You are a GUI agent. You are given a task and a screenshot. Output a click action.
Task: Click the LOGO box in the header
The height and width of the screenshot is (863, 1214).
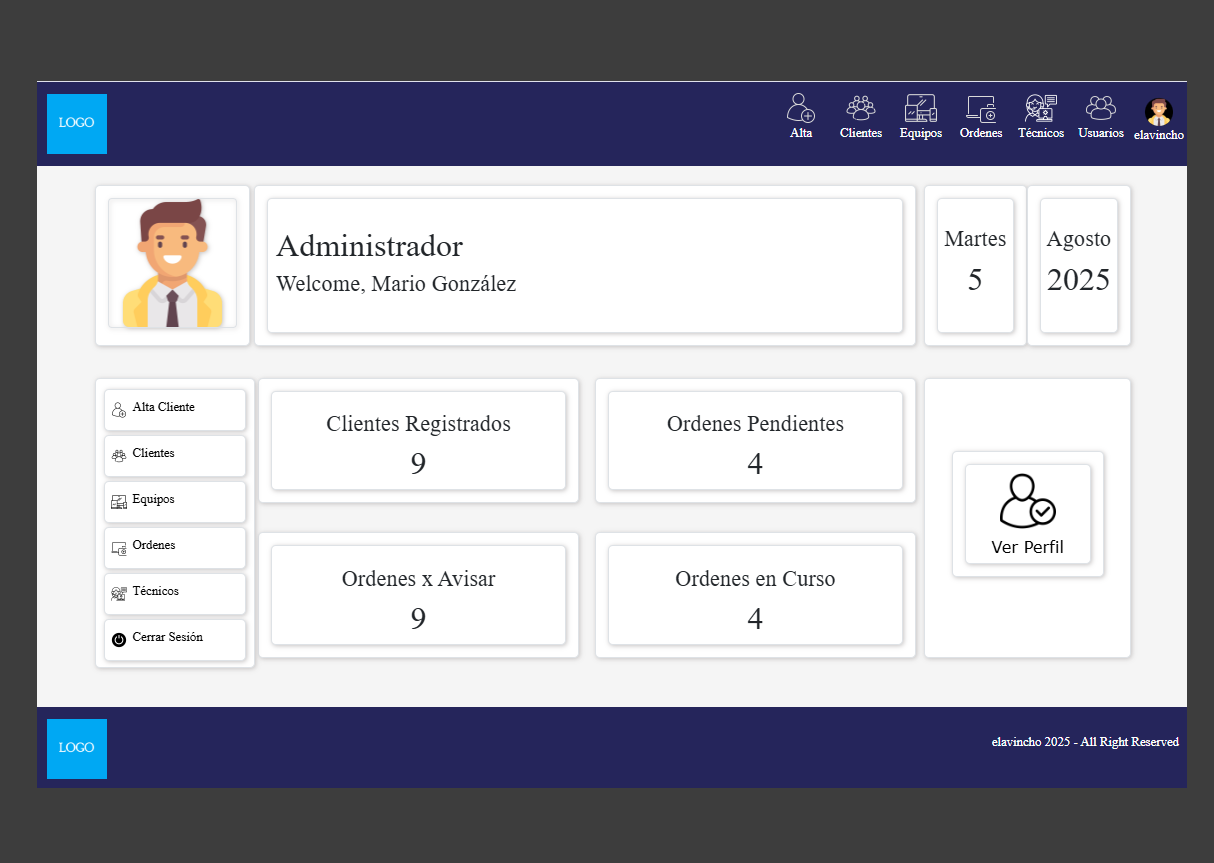click(77, 124)
